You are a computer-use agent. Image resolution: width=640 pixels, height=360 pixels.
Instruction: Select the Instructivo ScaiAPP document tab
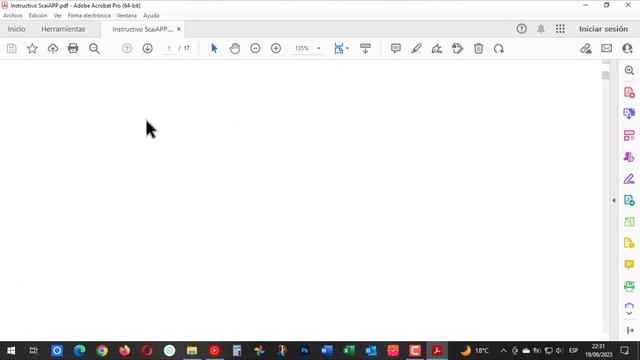(x=142, y=29)
